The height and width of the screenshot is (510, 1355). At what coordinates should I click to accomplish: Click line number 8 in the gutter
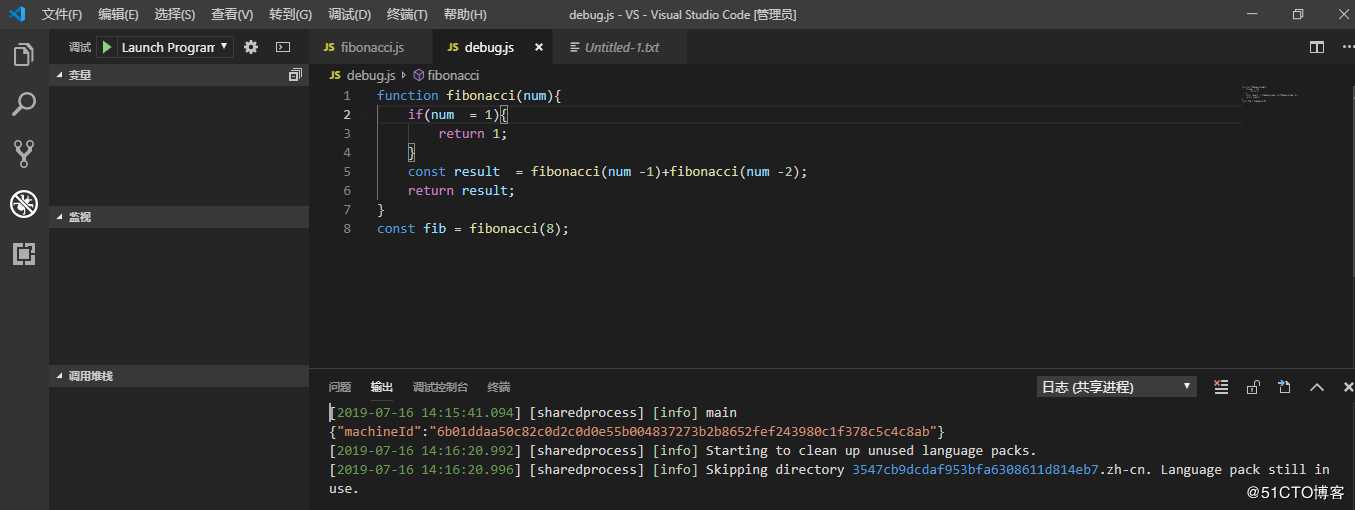[347, 228]
